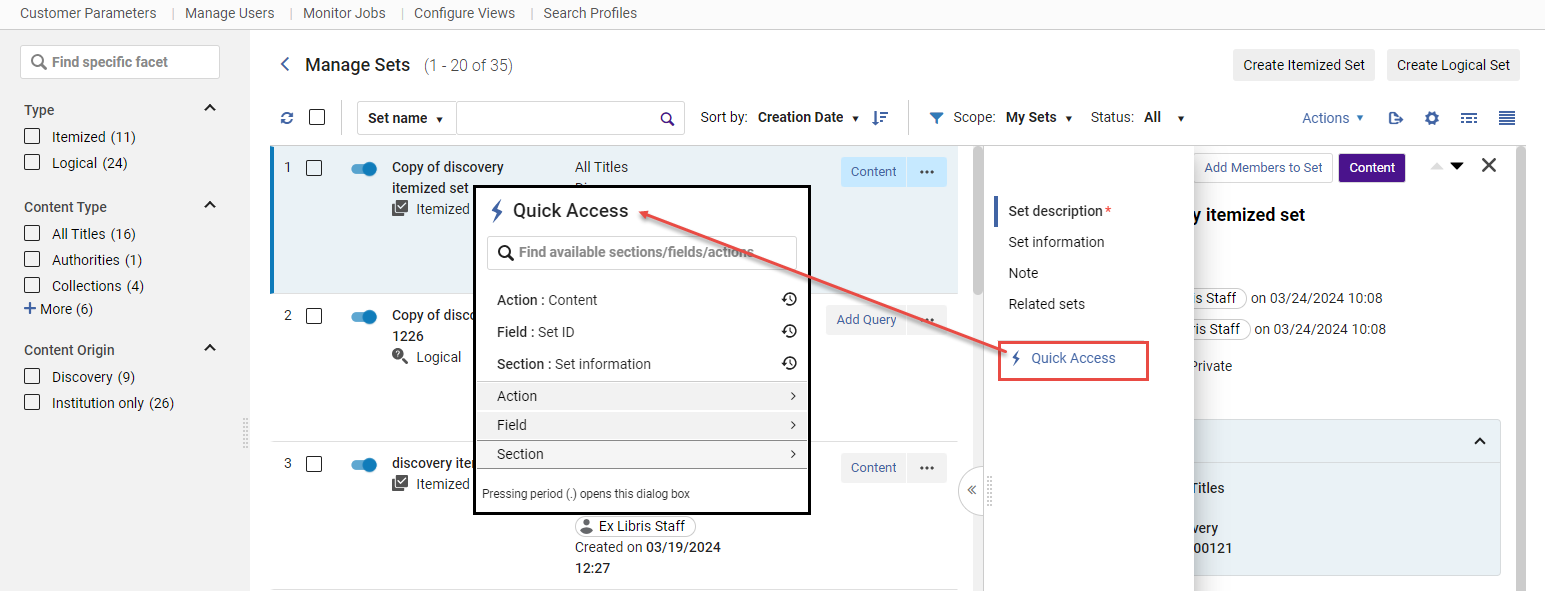1545x591 pixels.
Task: Click the export list icon
Action: (x=1396, y=118)
